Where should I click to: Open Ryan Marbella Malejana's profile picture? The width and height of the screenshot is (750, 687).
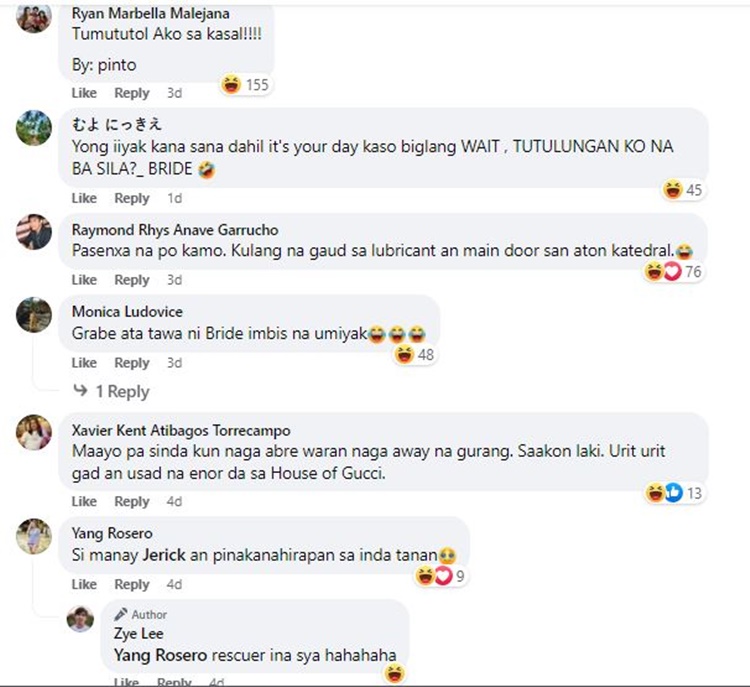33,16
